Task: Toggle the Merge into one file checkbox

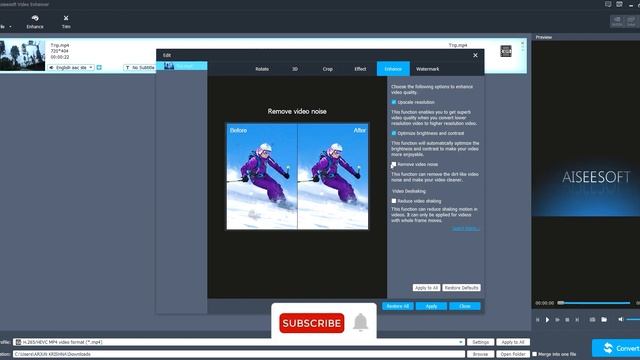Action: pyautogui.click(x=534, y=354)
